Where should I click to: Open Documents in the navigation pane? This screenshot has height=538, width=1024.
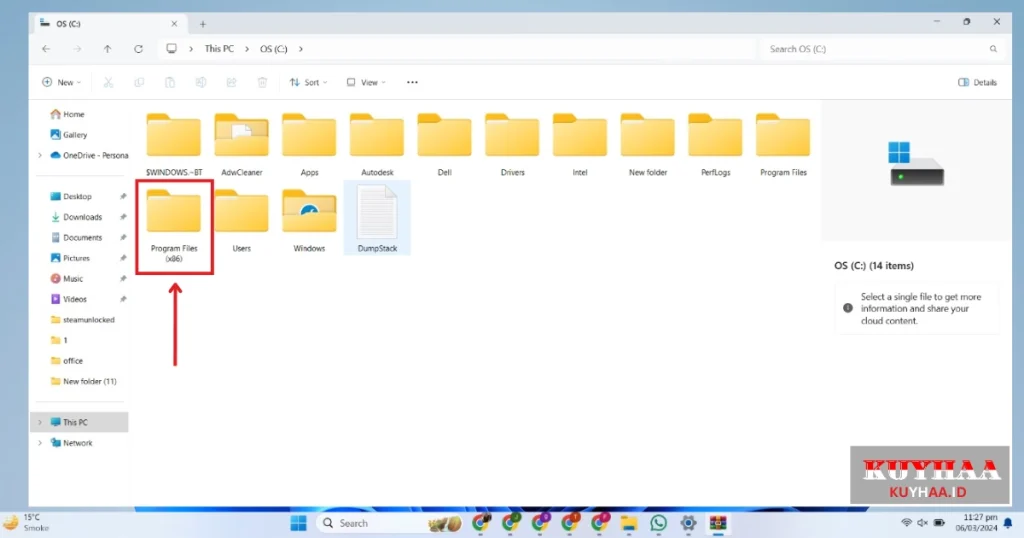(x=76, y=238)
